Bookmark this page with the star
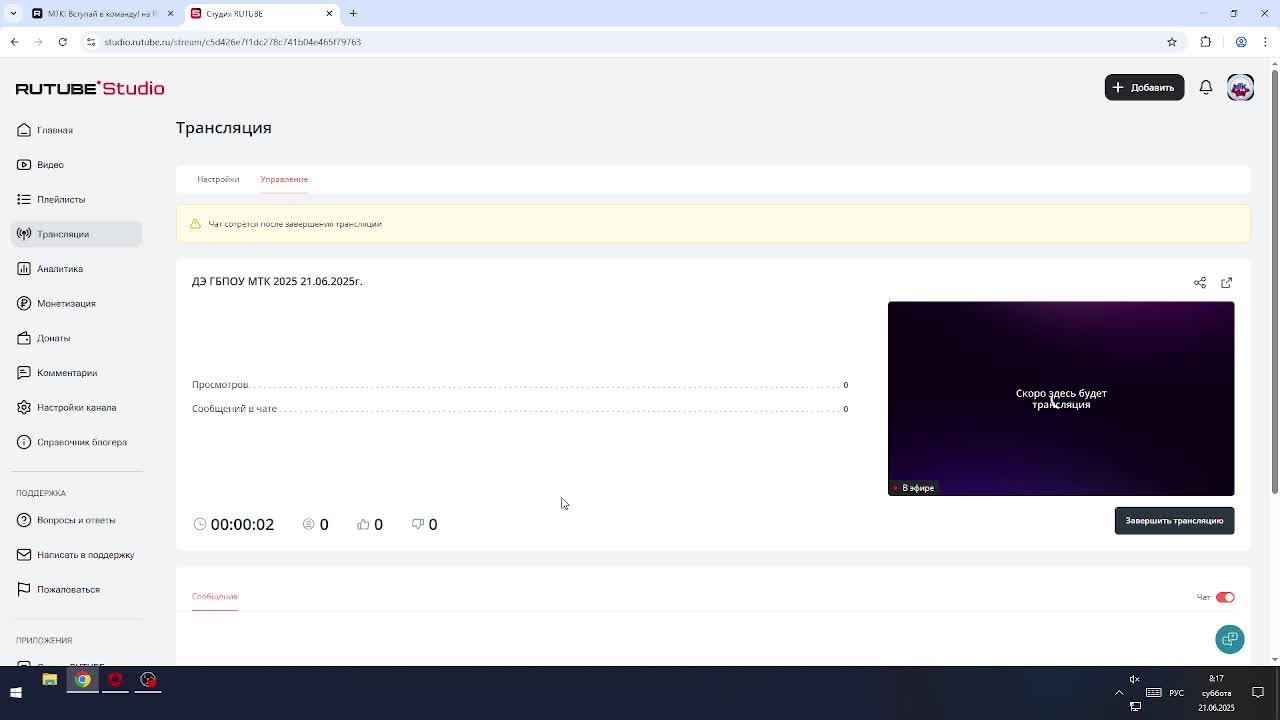 (1172, 42)
